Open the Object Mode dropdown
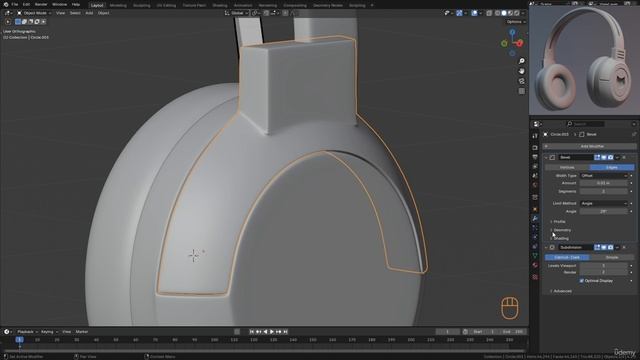 click(34, 13)
